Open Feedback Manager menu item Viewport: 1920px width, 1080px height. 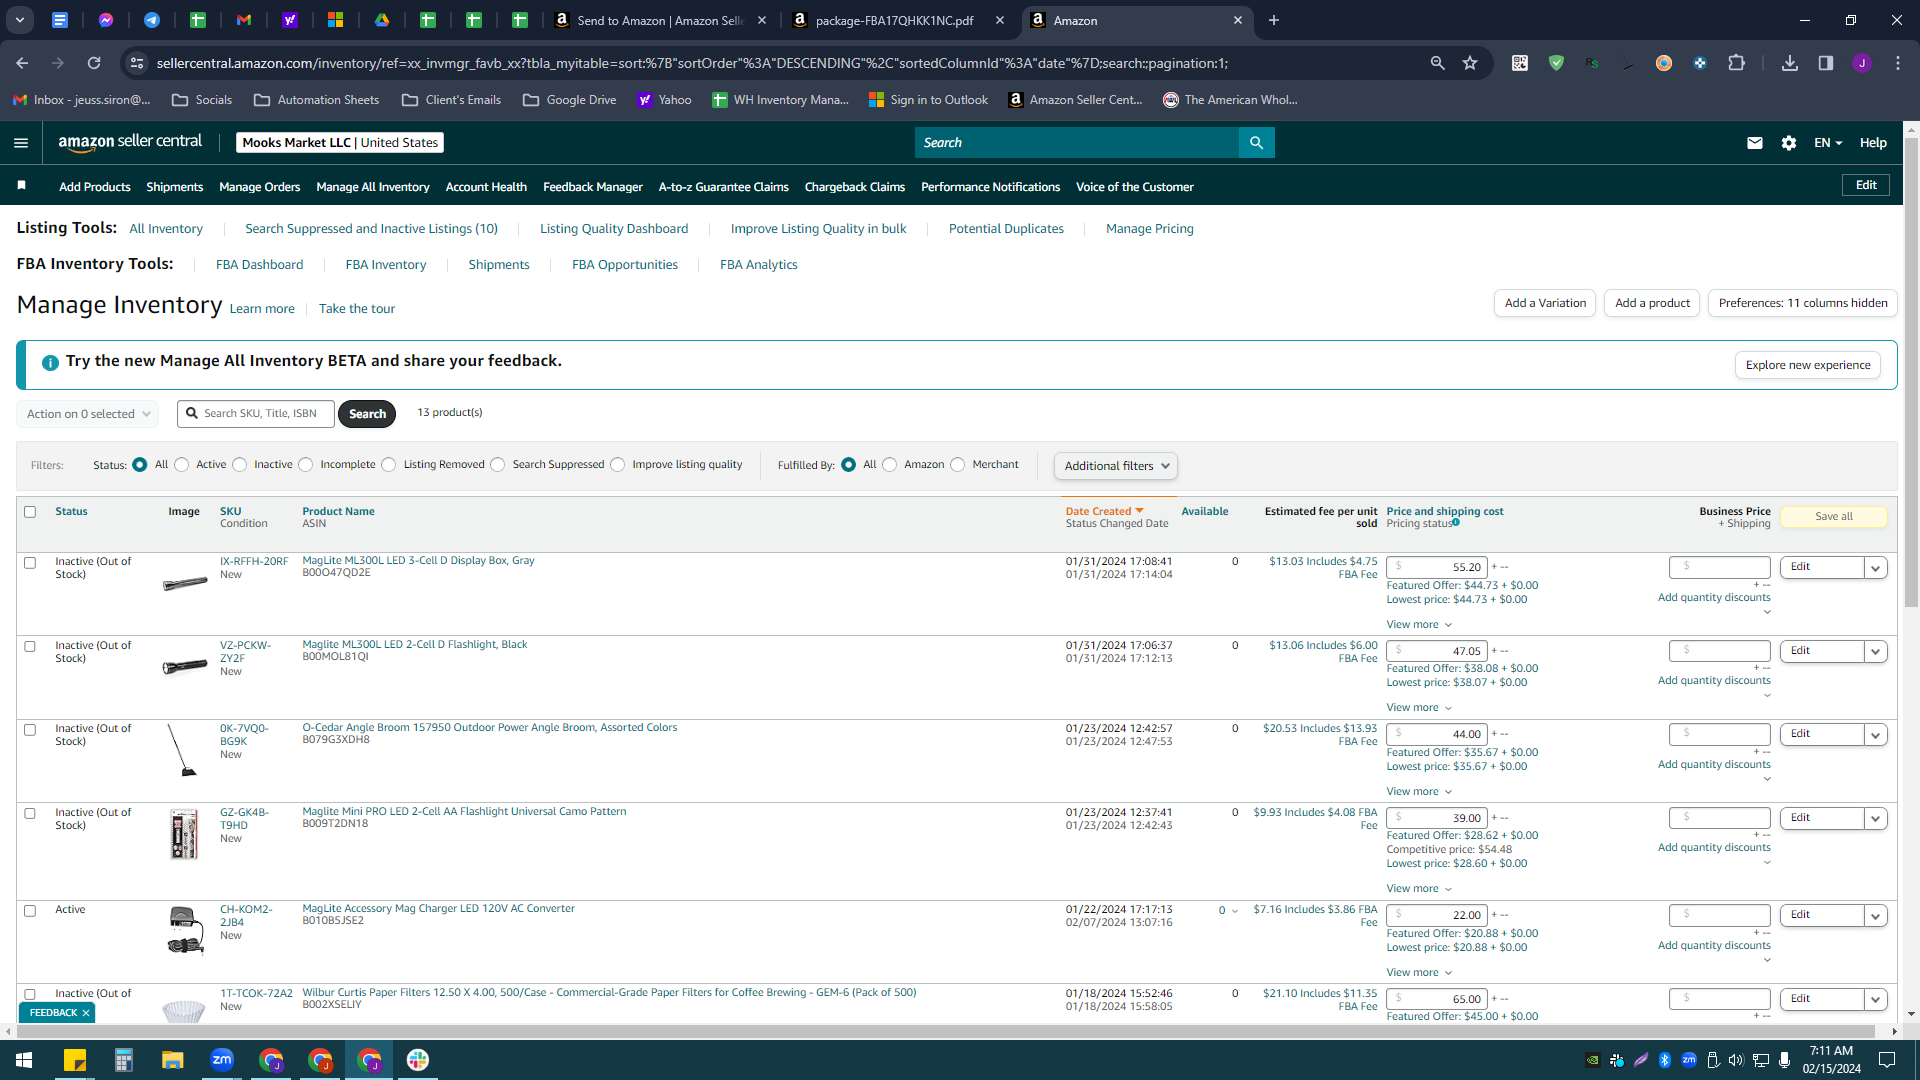tap(593, 187)
